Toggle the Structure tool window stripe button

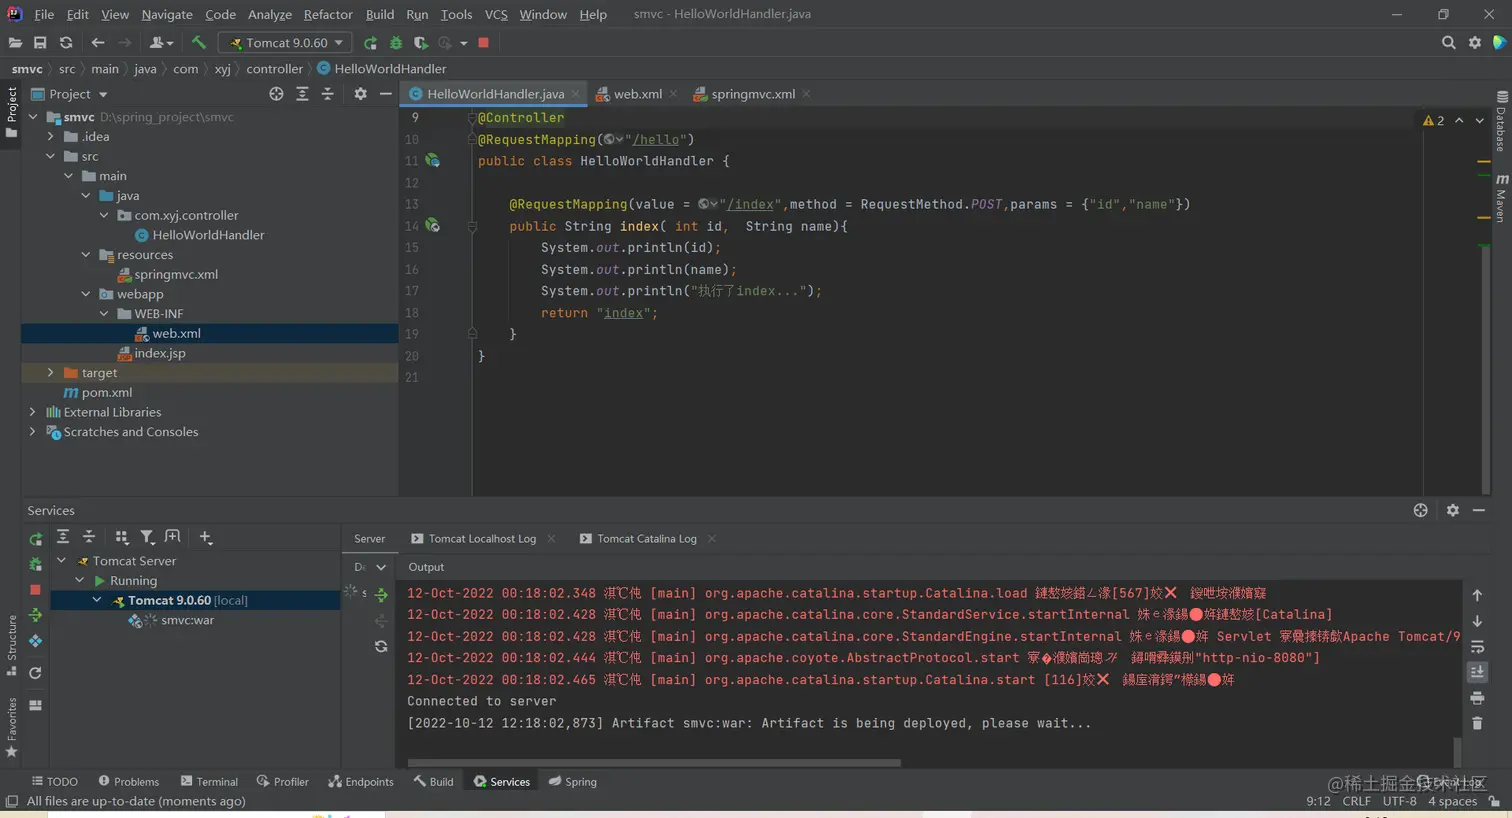pos(11,646)
